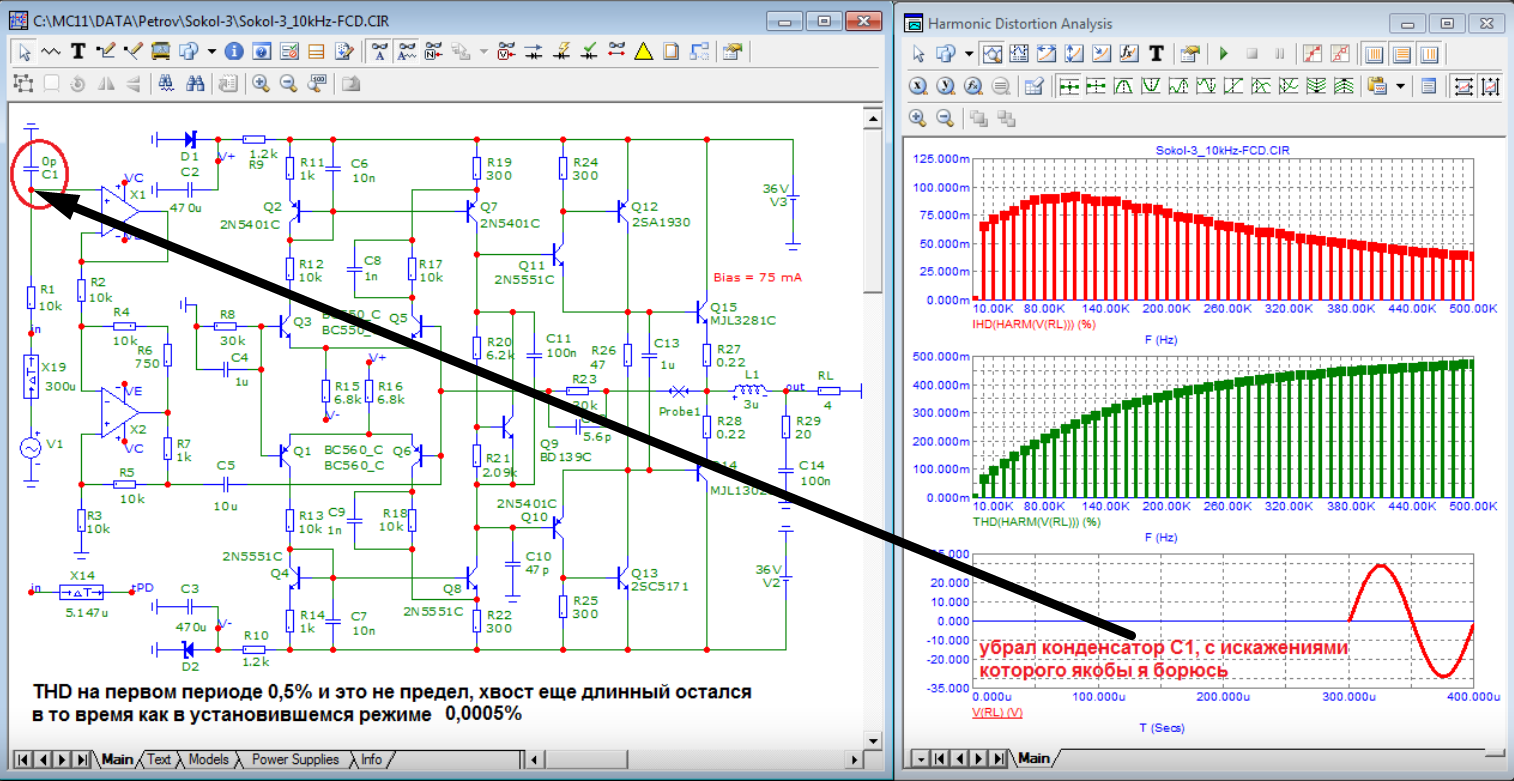Toggle the Pin Connections glasses icon
Screen dimensions: 1514x781
click(x=616, y=51)
